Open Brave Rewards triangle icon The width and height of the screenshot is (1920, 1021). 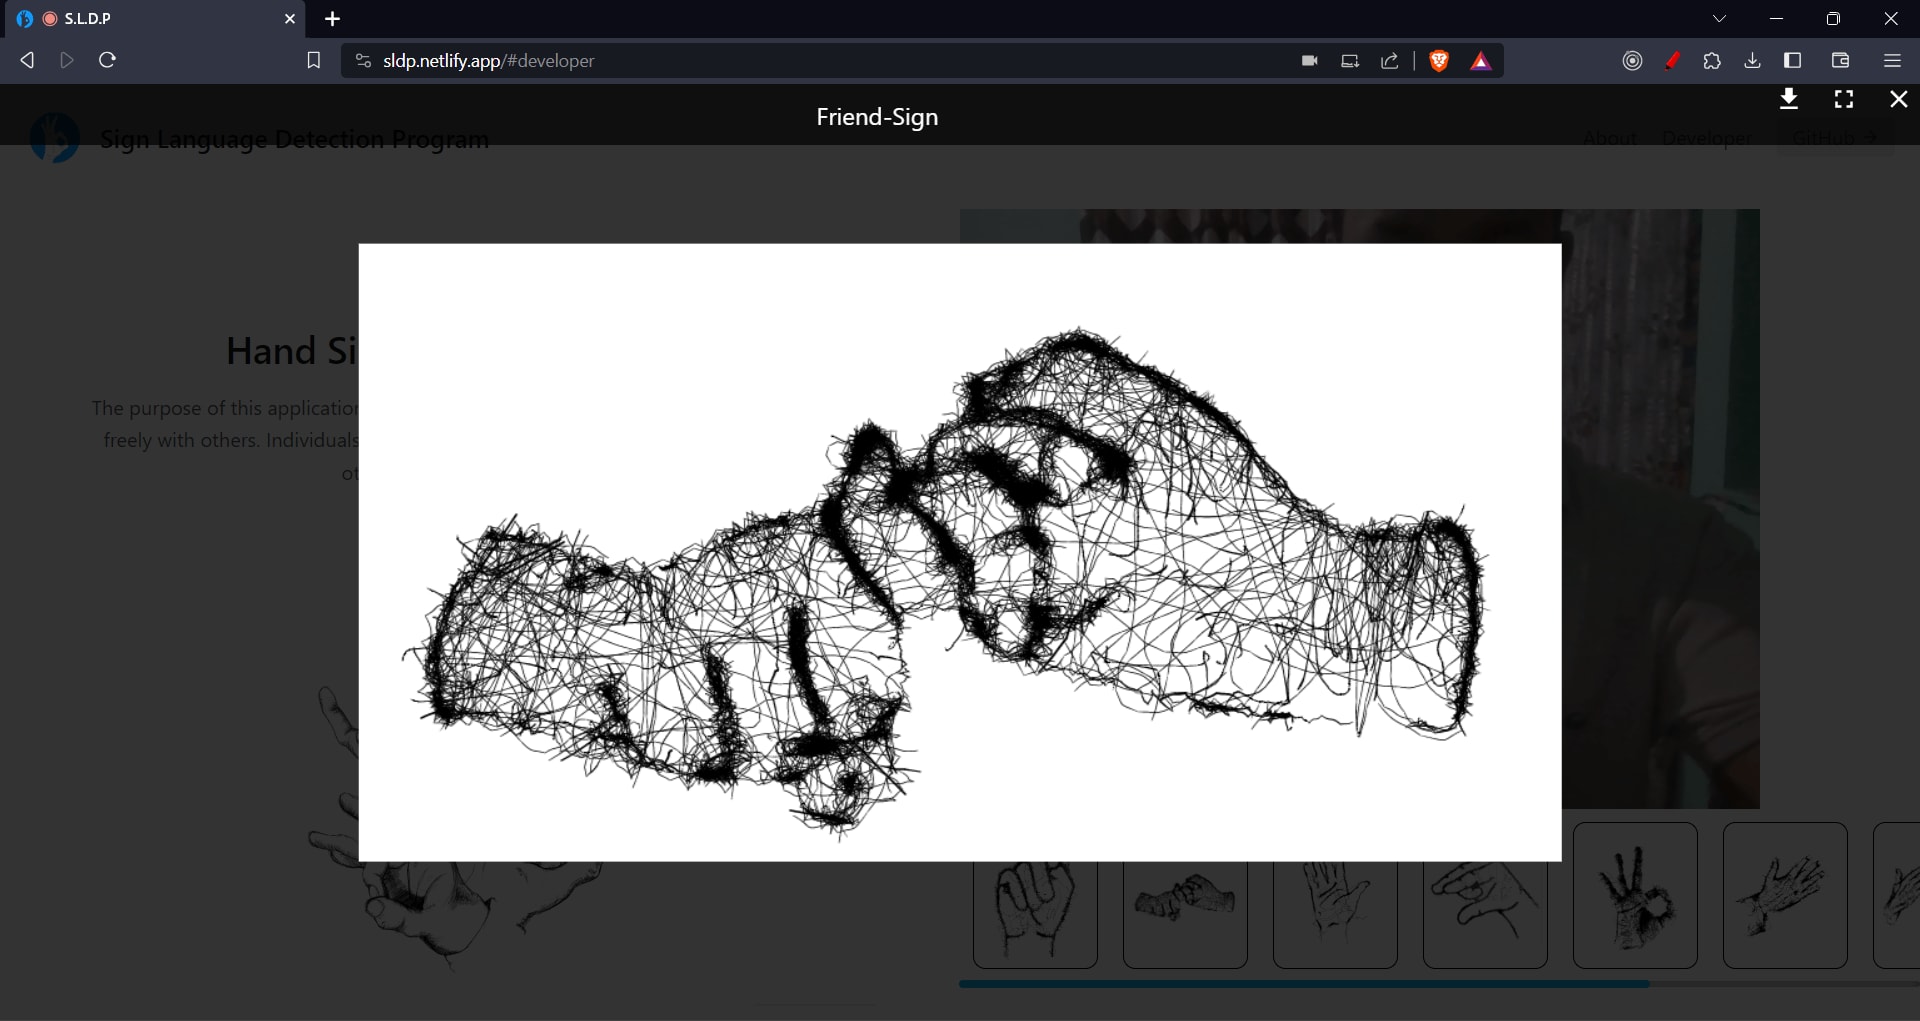tap(1481, 61)
